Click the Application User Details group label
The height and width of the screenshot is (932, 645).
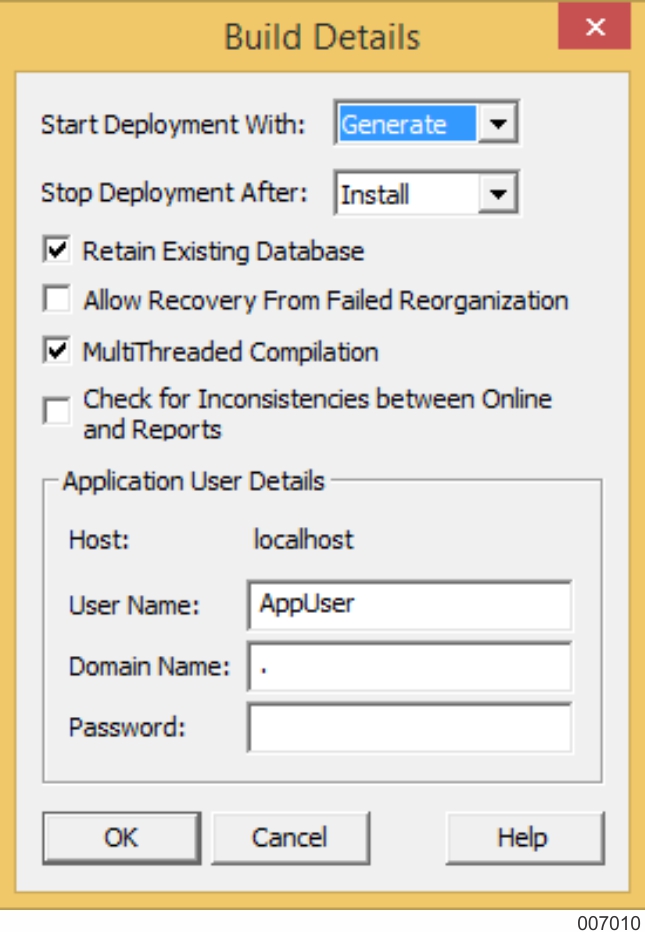pos(194,481)
